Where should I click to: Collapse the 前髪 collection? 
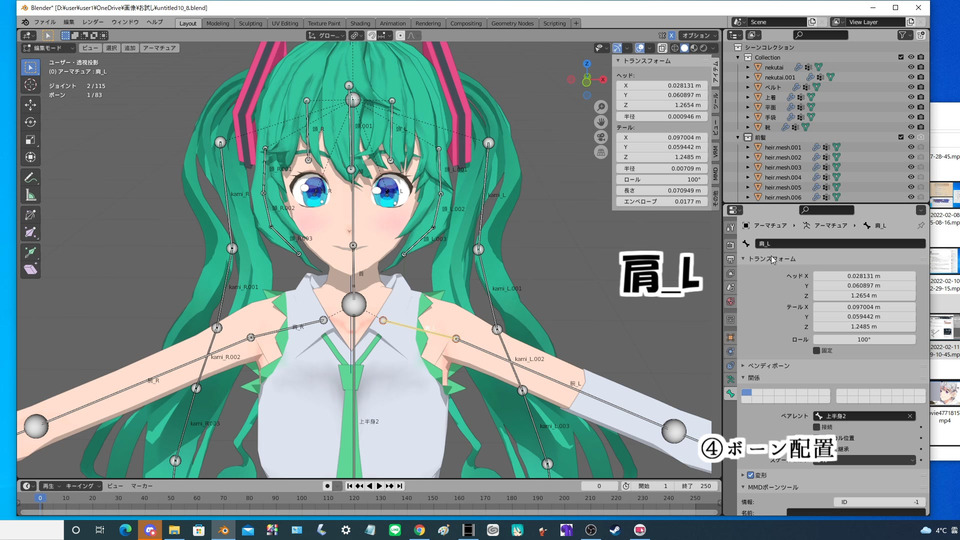pyautogui.click(x=738, y=137)
